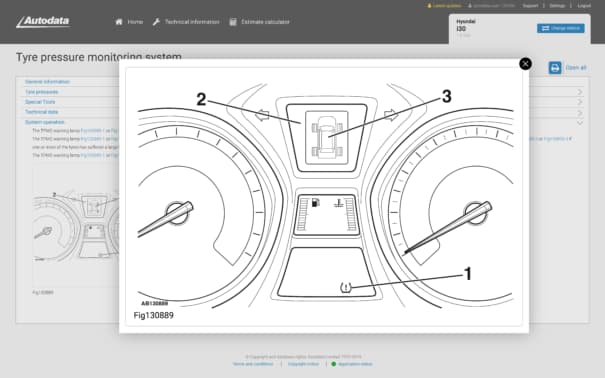Click the wrench icon for Technical information
Image resolution: width=605 pixels, height=378 pixels.
(x=156, y=22)
